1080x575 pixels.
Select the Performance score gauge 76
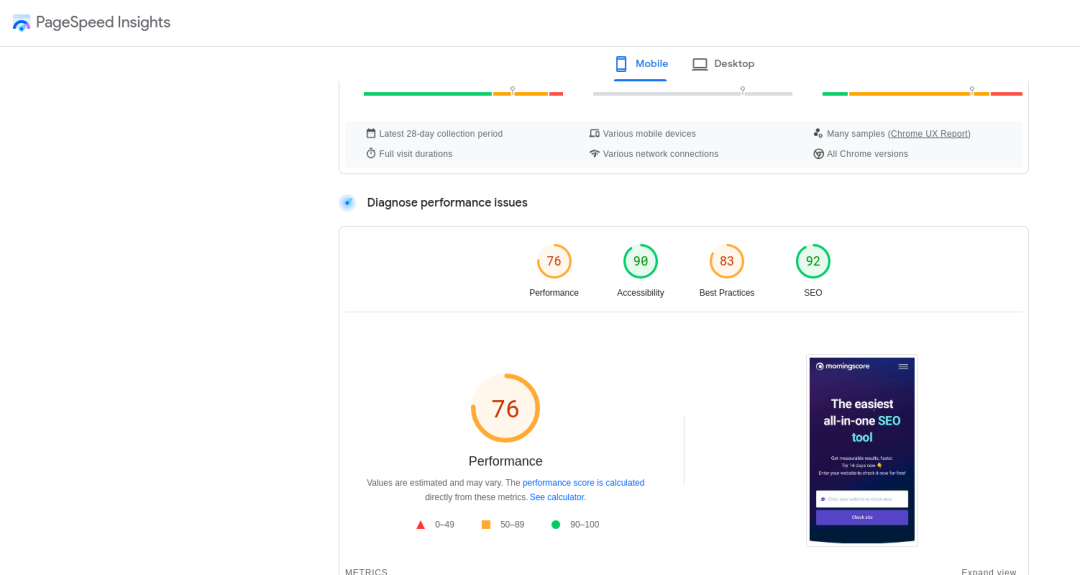pyautogui.click(x=554, y=262)
